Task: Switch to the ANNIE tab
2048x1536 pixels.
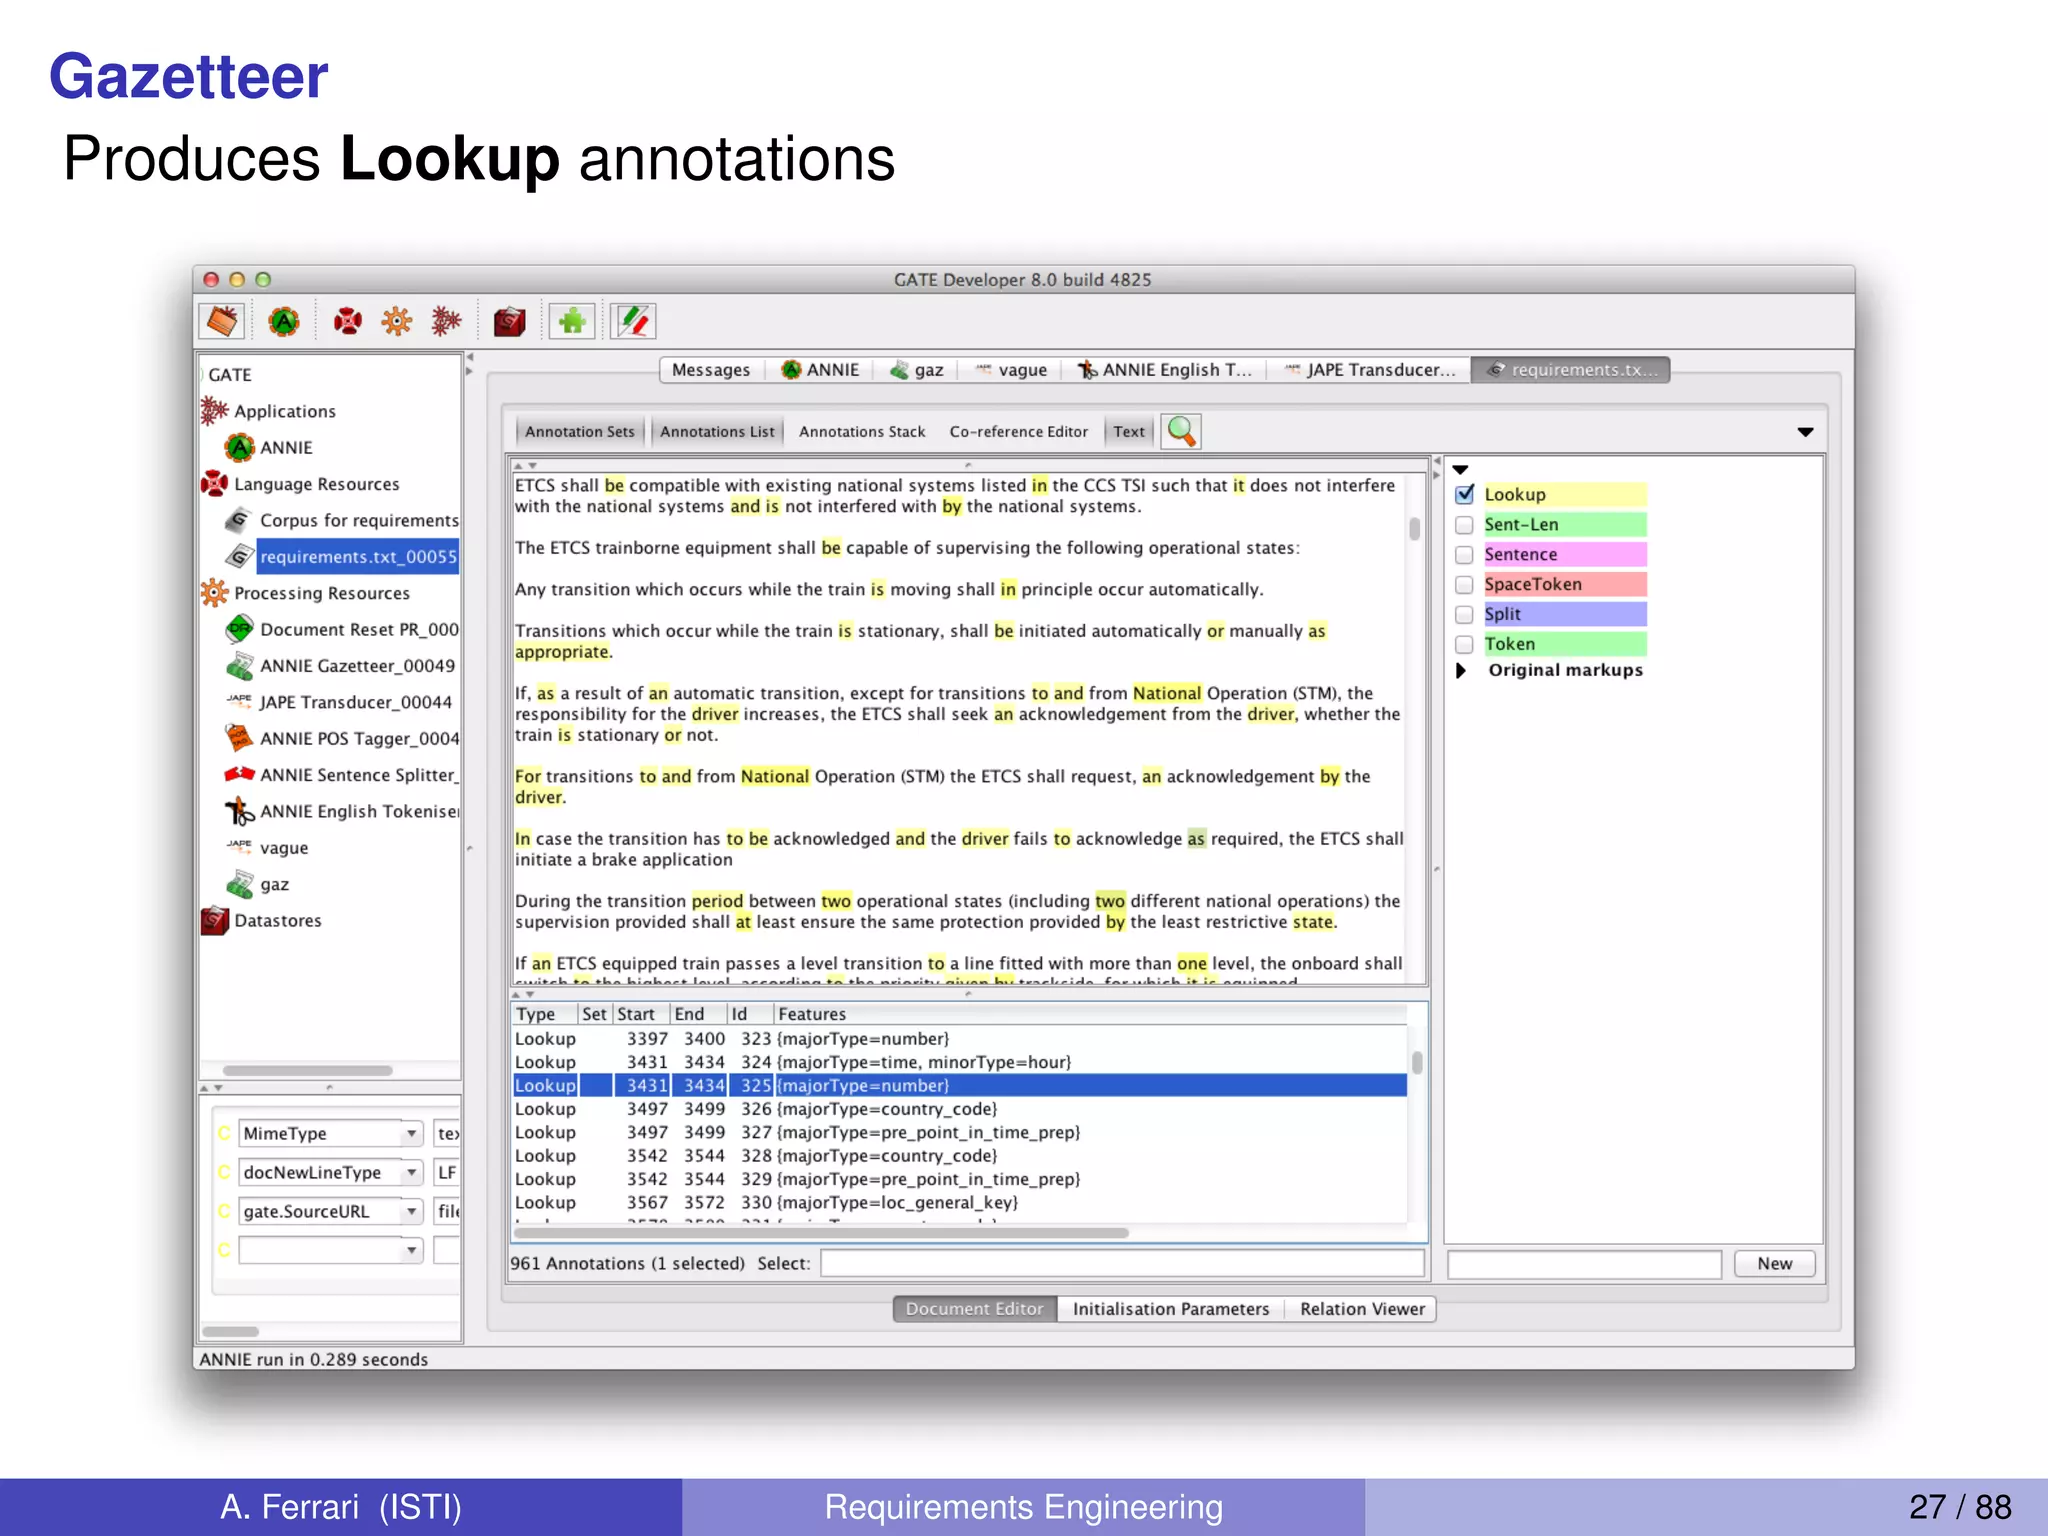Action: pos(820,370)
